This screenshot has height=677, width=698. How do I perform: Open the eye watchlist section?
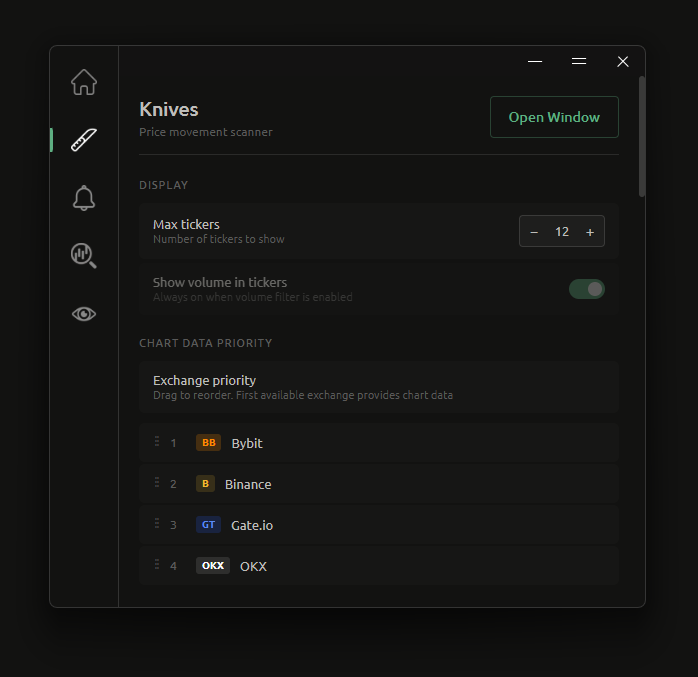coord(84,314)
